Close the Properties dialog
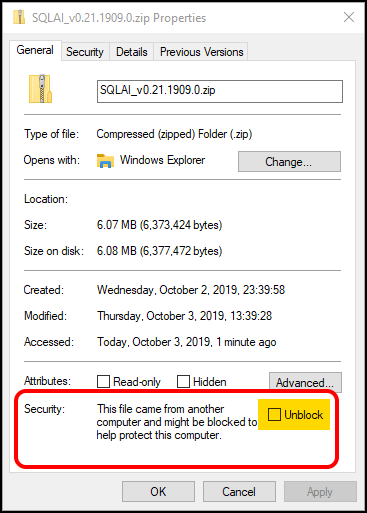 [x=349, y=17]
